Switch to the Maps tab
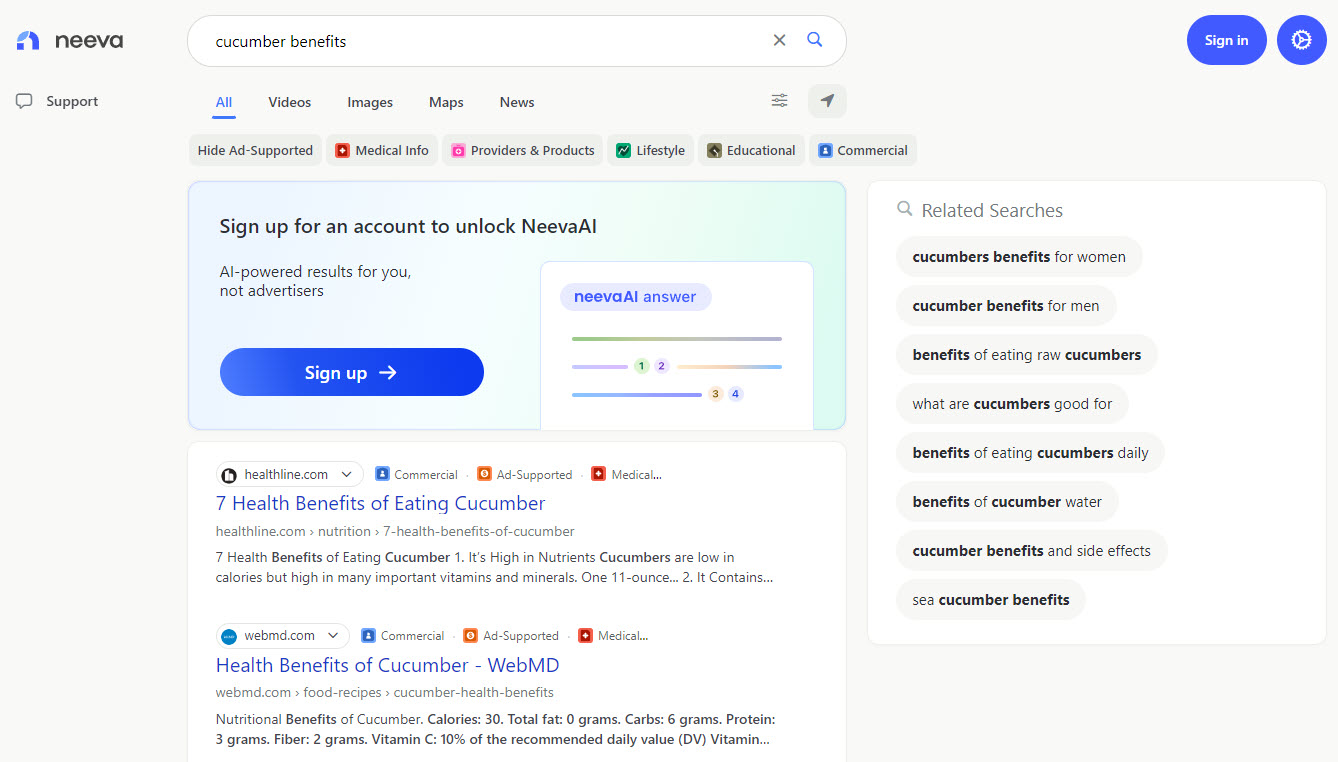The height and width of the screenshot is (762, 1338). pos(446,102)
